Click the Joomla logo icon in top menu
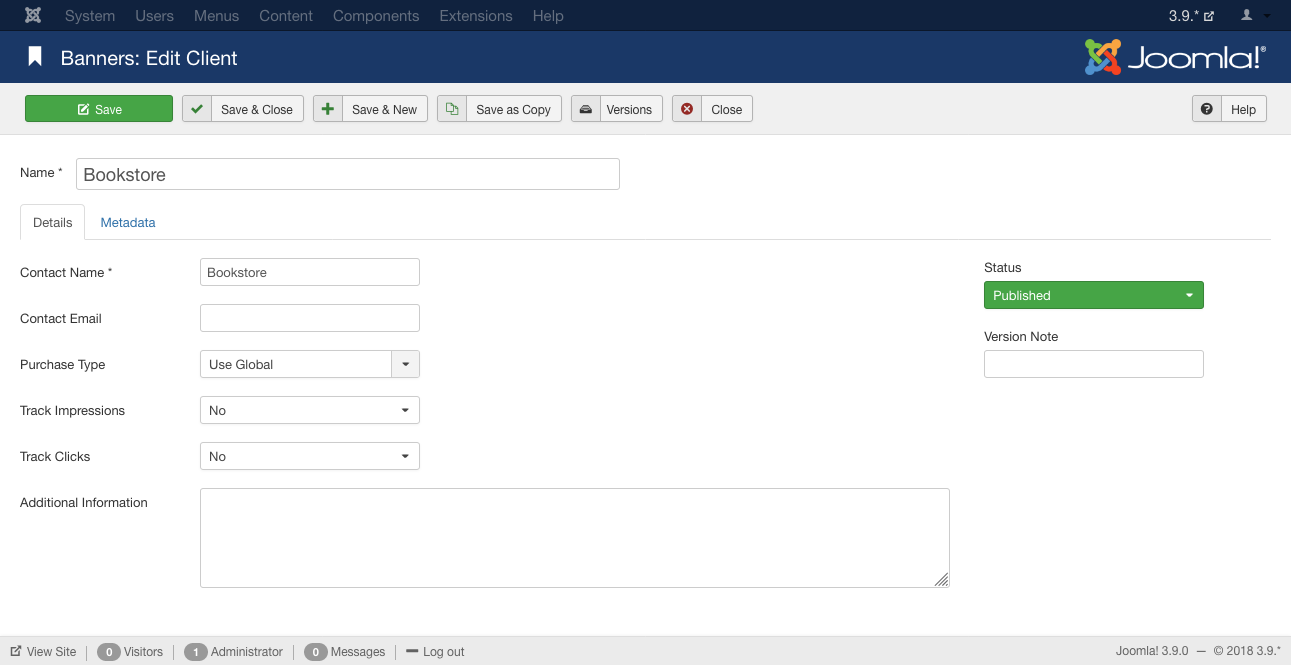1291x665 pixels. (33, 16)
